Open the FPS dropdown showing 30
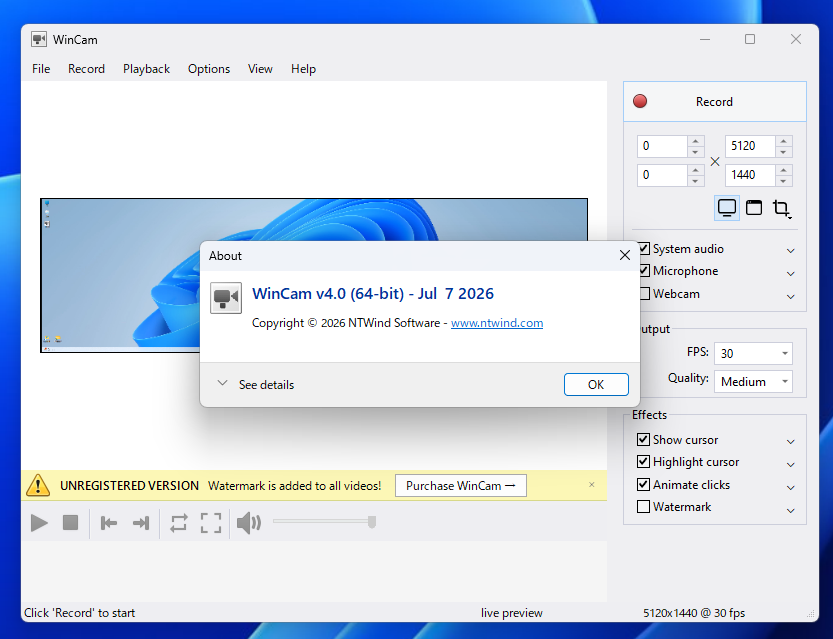Image resolution: width=833 pixels, height=639 pixels. 753,353
